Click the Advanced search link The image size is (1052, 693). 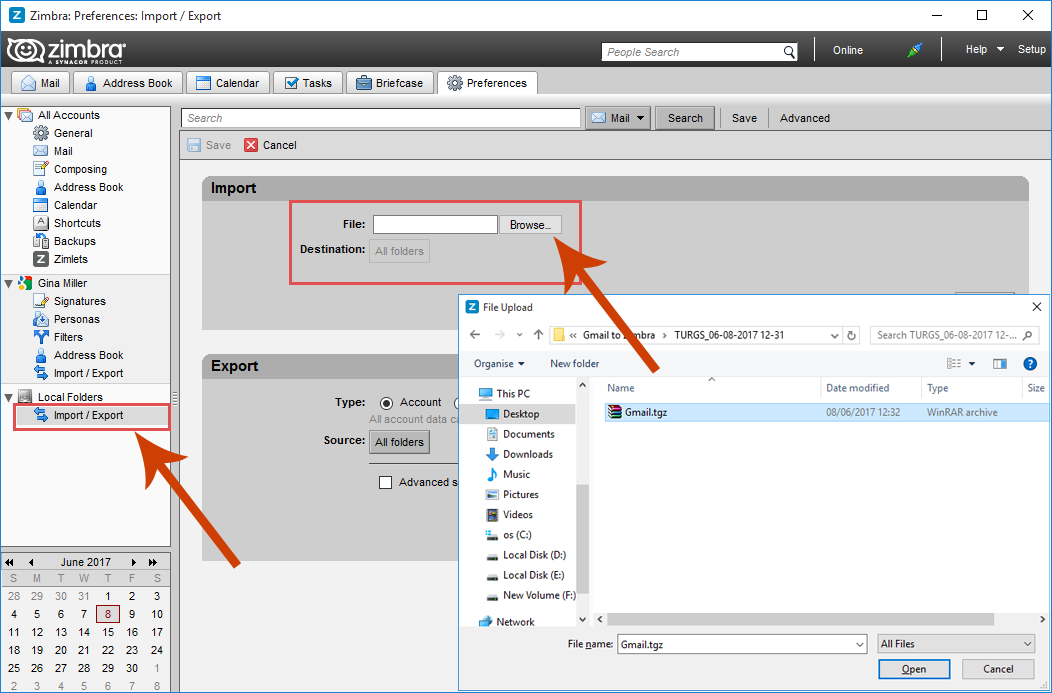pyautogui.click(x=804, y=118)
